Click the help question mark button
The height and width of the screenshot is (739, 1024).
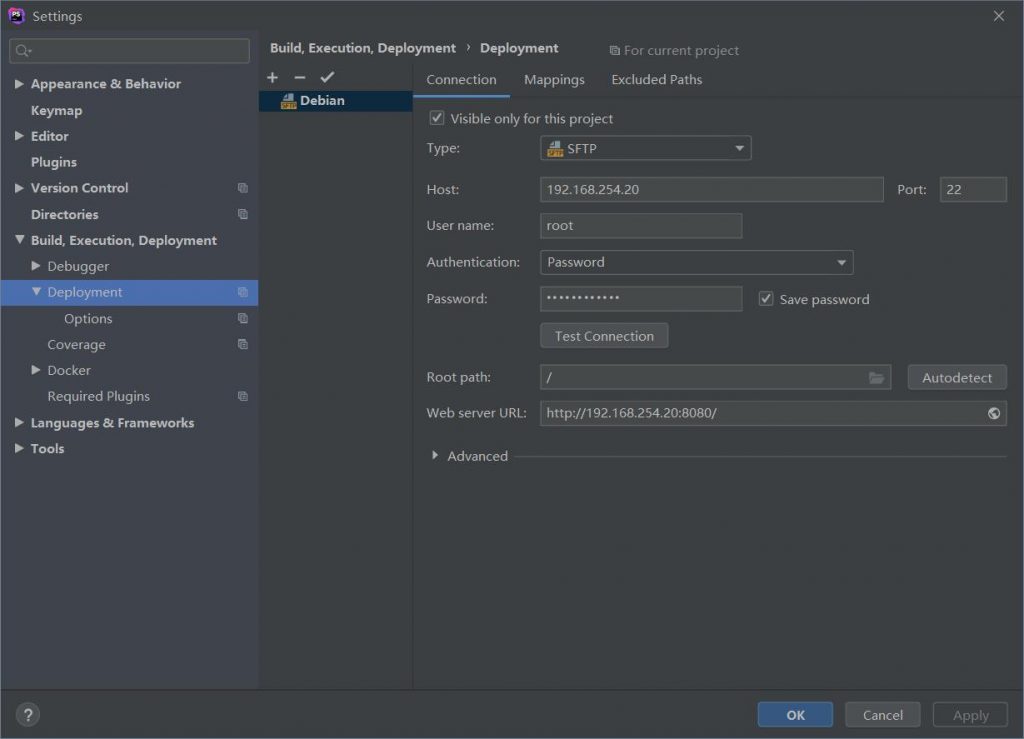point(28,715)
